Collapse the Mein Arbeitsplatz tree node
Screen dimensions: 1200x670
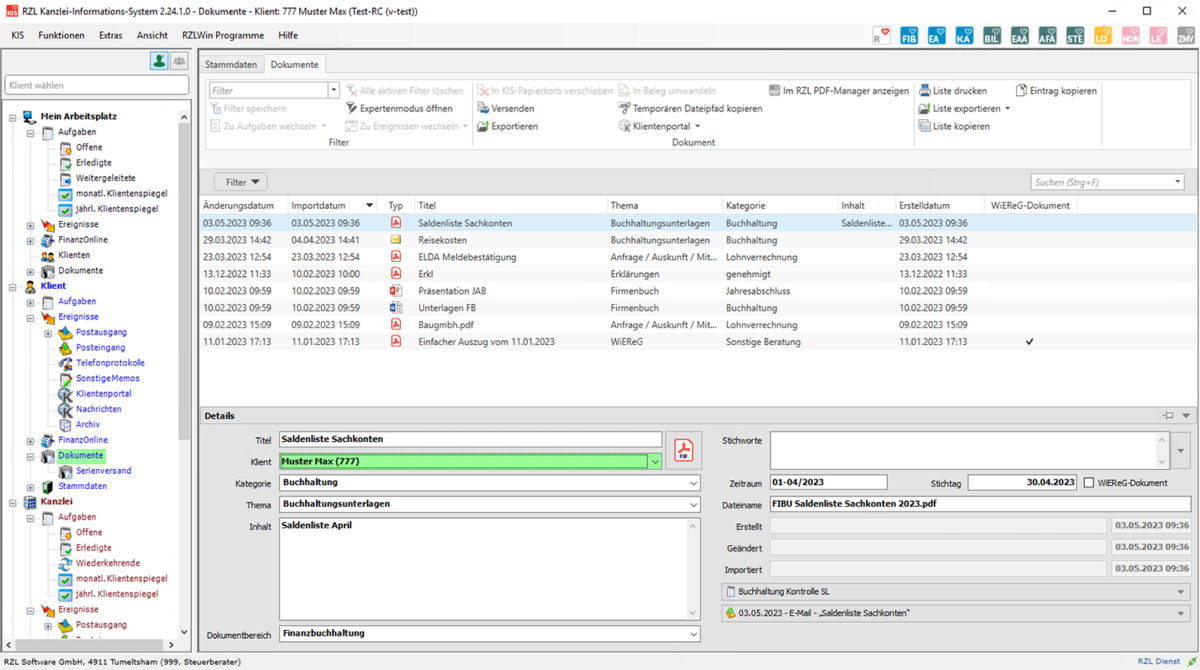13,117
